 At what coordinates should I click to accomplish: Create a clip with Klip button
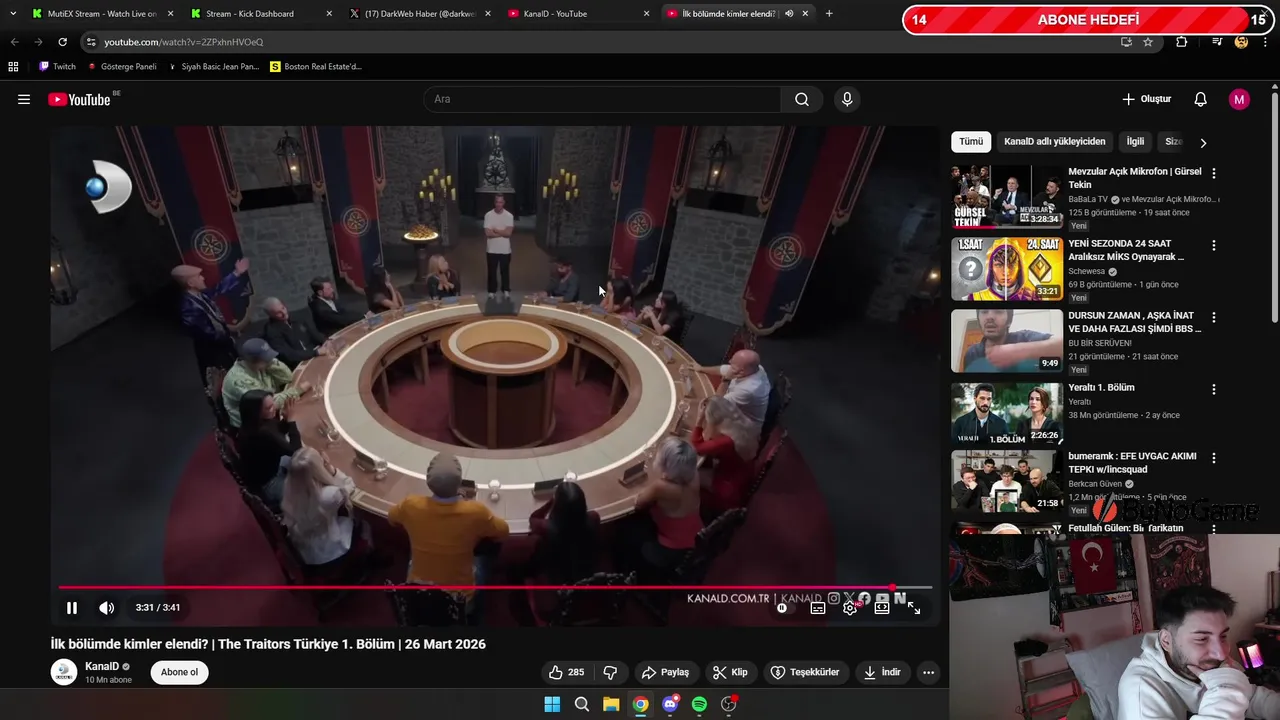point(730,672)
